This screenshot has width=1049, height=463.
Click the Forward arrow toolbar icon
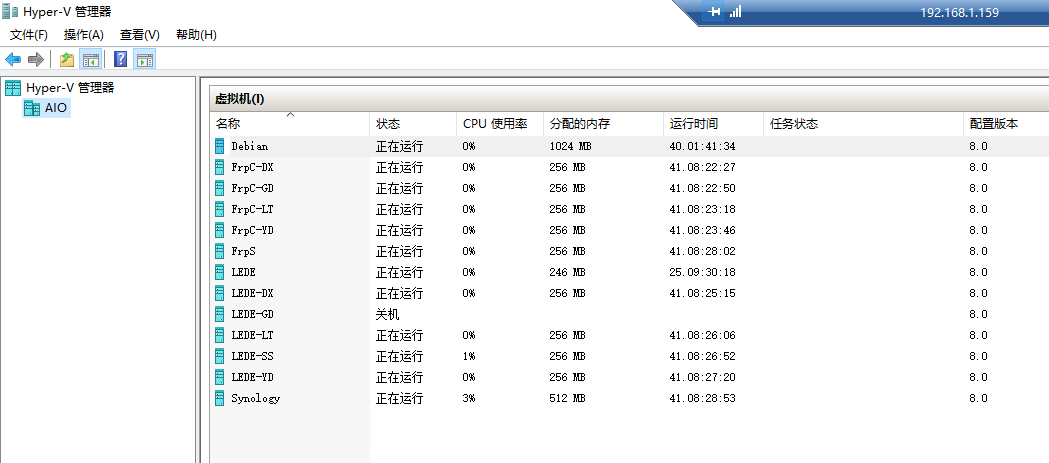coord(35,60)
